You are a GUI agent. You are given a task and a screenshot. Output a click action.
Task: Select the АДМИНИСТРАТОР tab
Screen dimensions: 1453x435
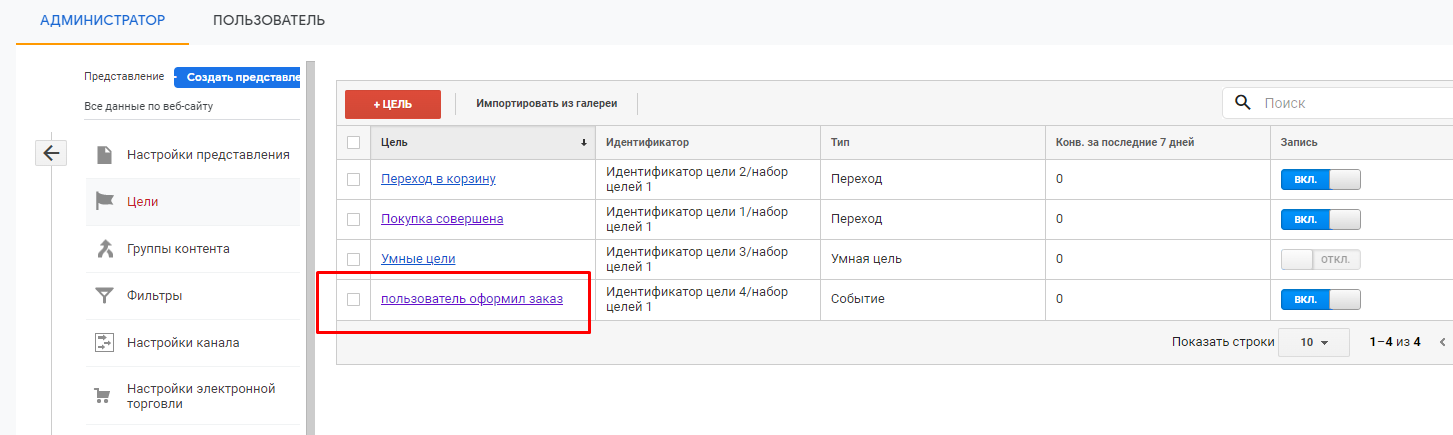click(x=102, y=20)
